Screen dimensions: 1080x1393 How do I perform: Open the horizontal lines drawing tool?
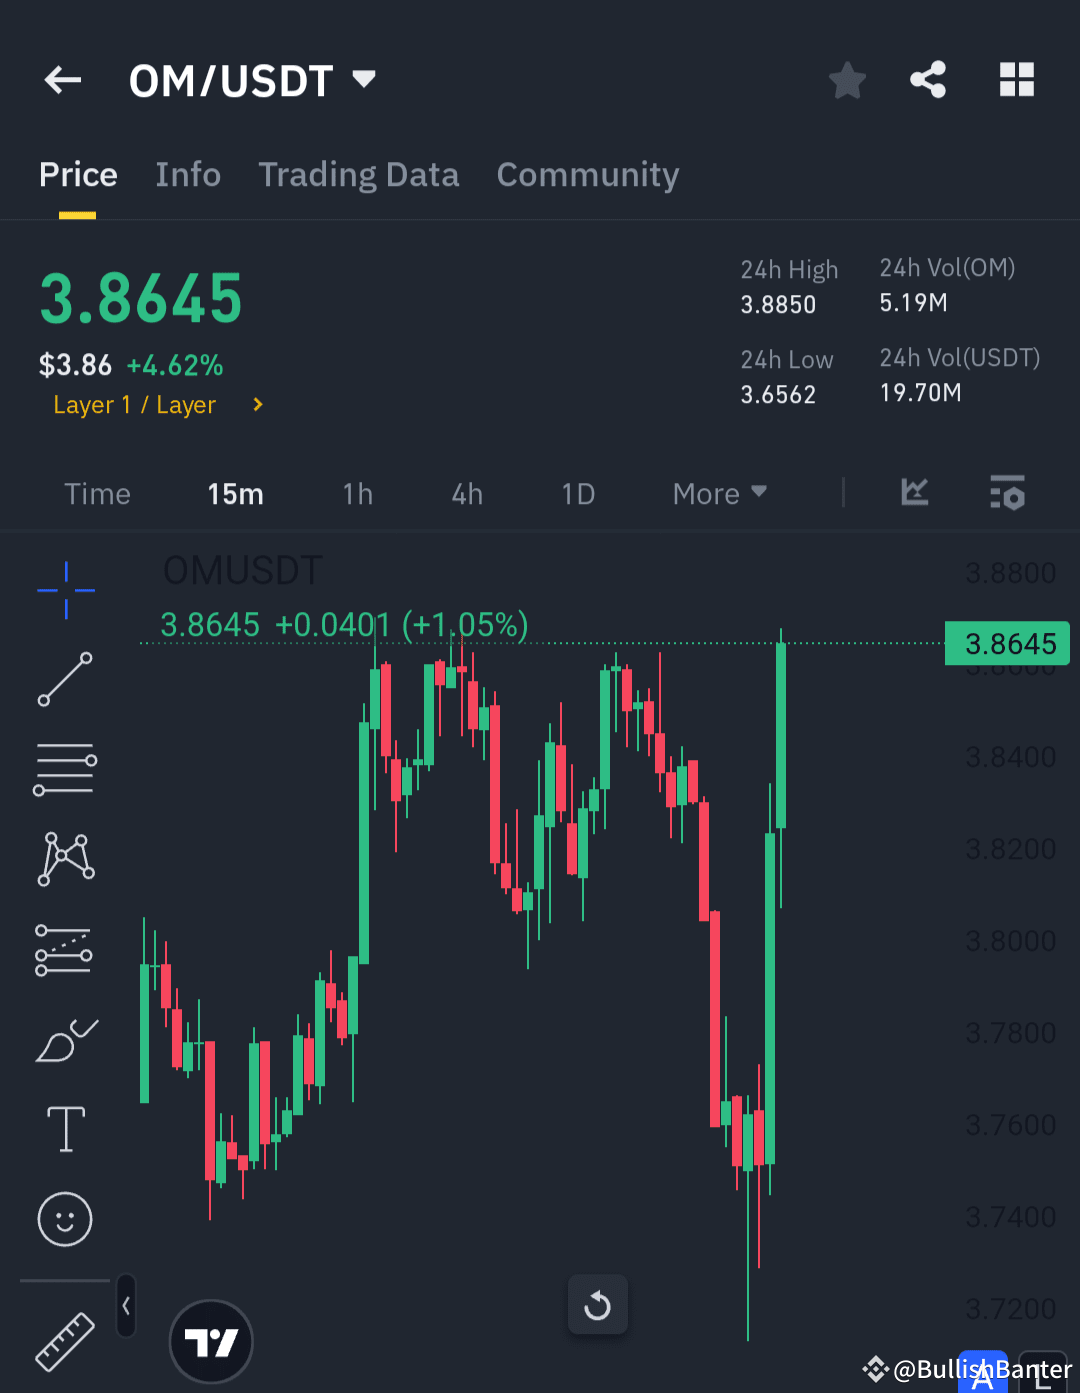tap(65, 768)
